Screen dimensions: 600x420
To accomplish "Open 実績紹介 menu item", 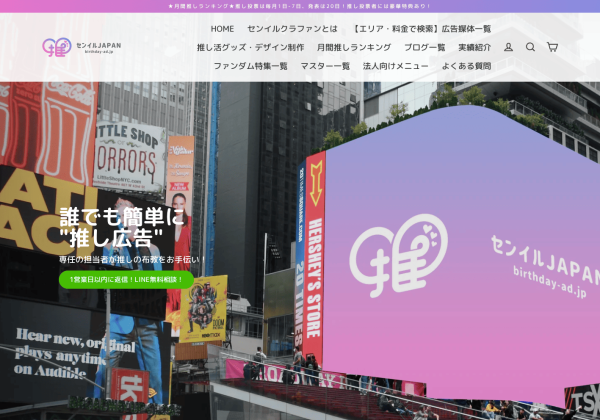I will click(x=474, y=47).
